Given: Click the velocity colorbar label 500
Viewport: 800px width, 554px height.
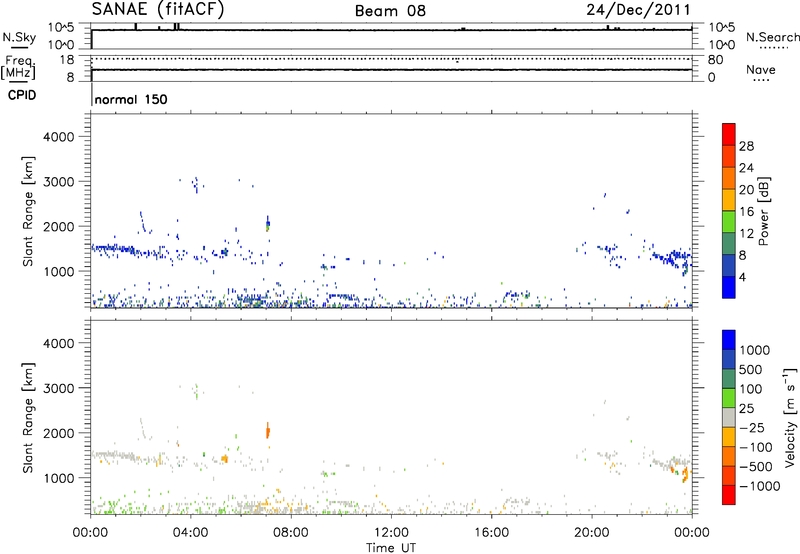Looking at the screenshot, I should pos(750,370).
